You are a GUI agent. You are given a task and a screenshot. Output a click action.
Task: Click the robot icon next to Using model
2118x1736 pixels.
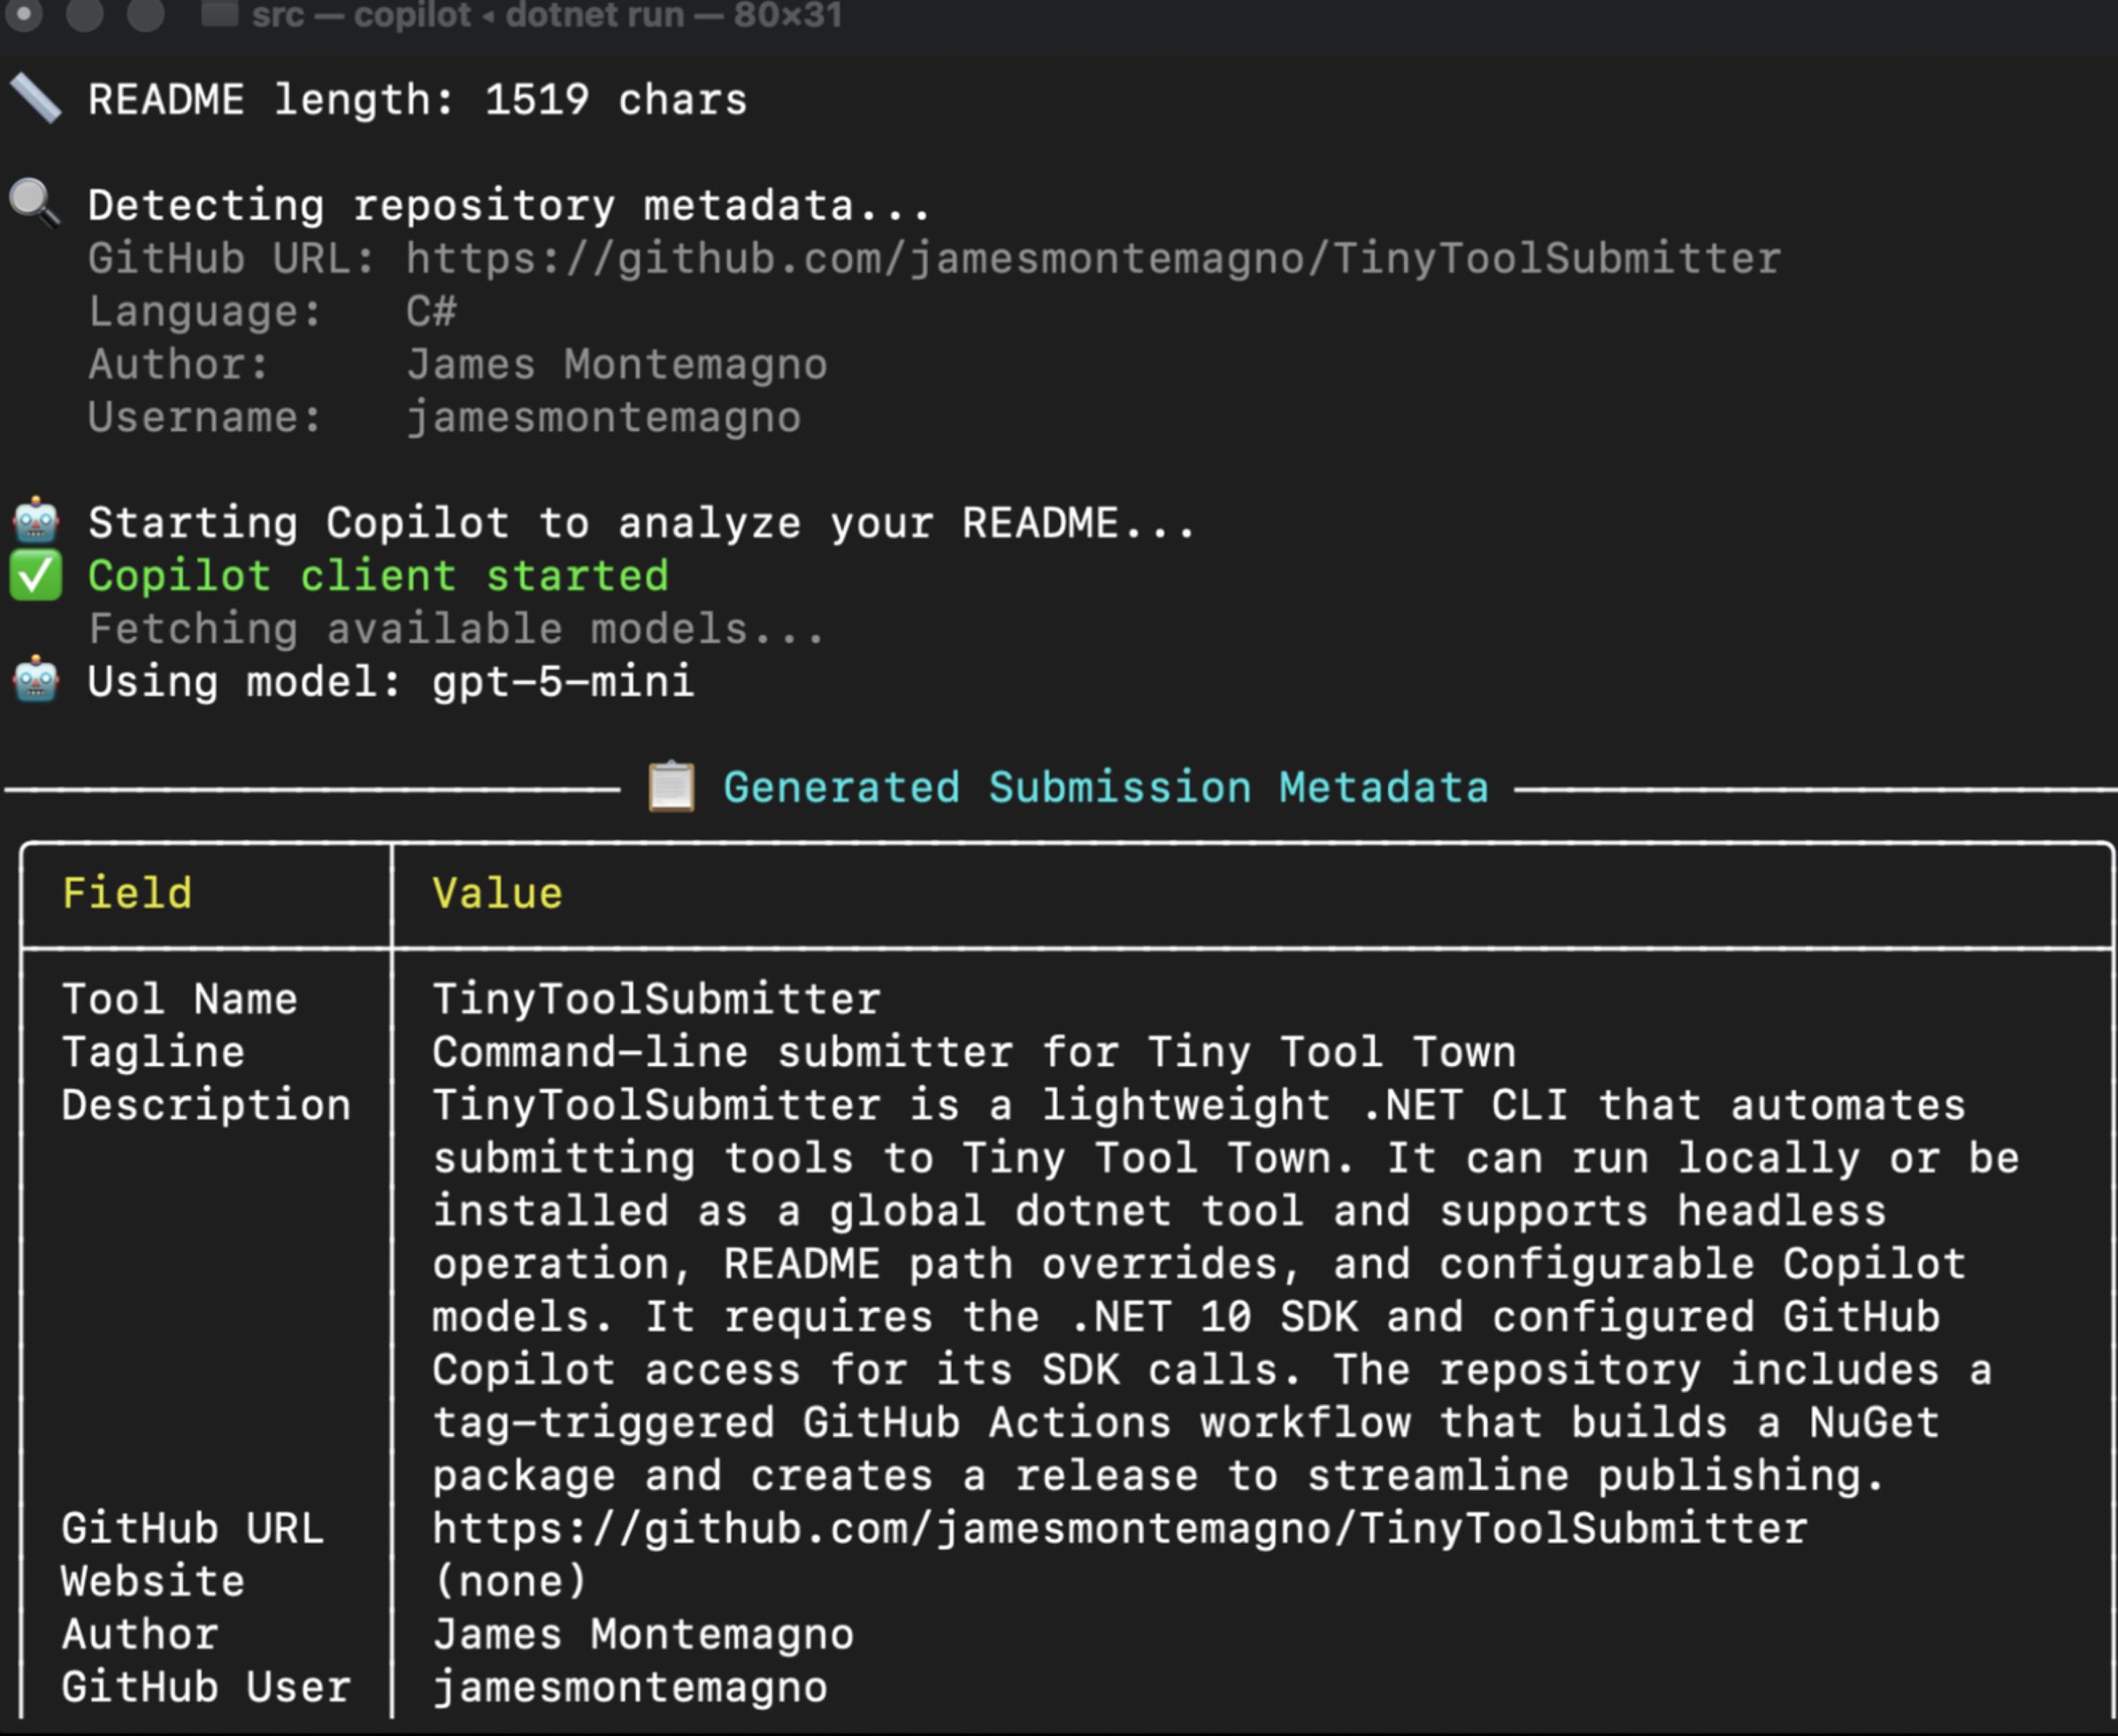[x=36, y=681]
